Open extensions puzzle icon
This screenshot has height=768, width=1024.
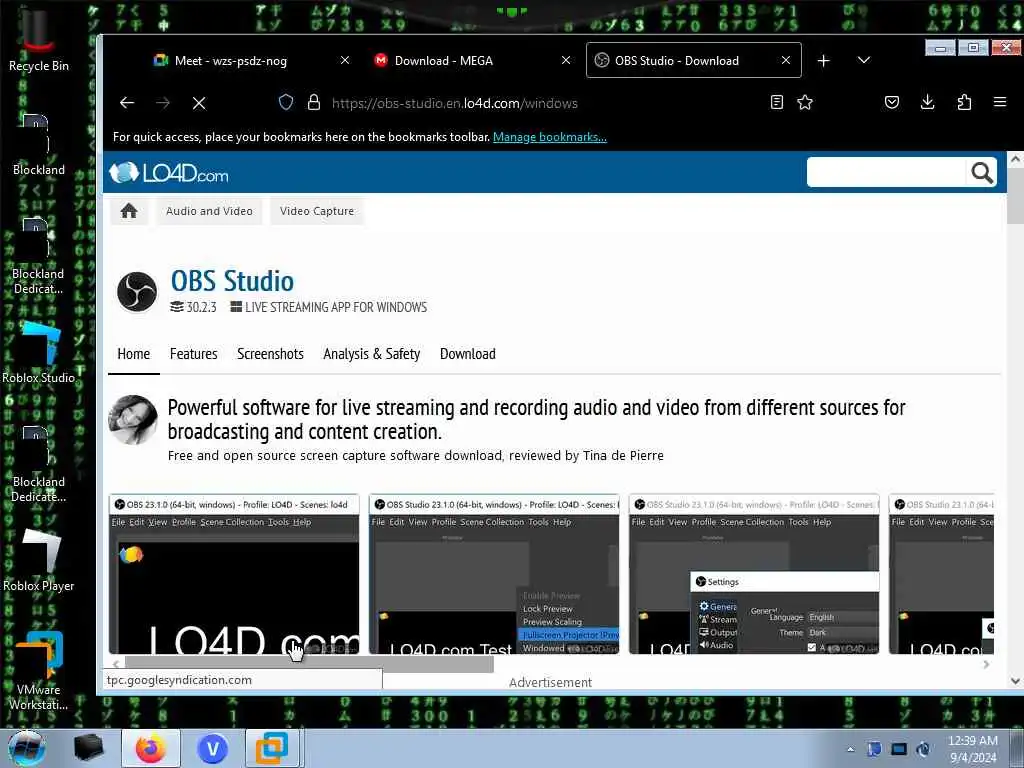pos(964,103)
